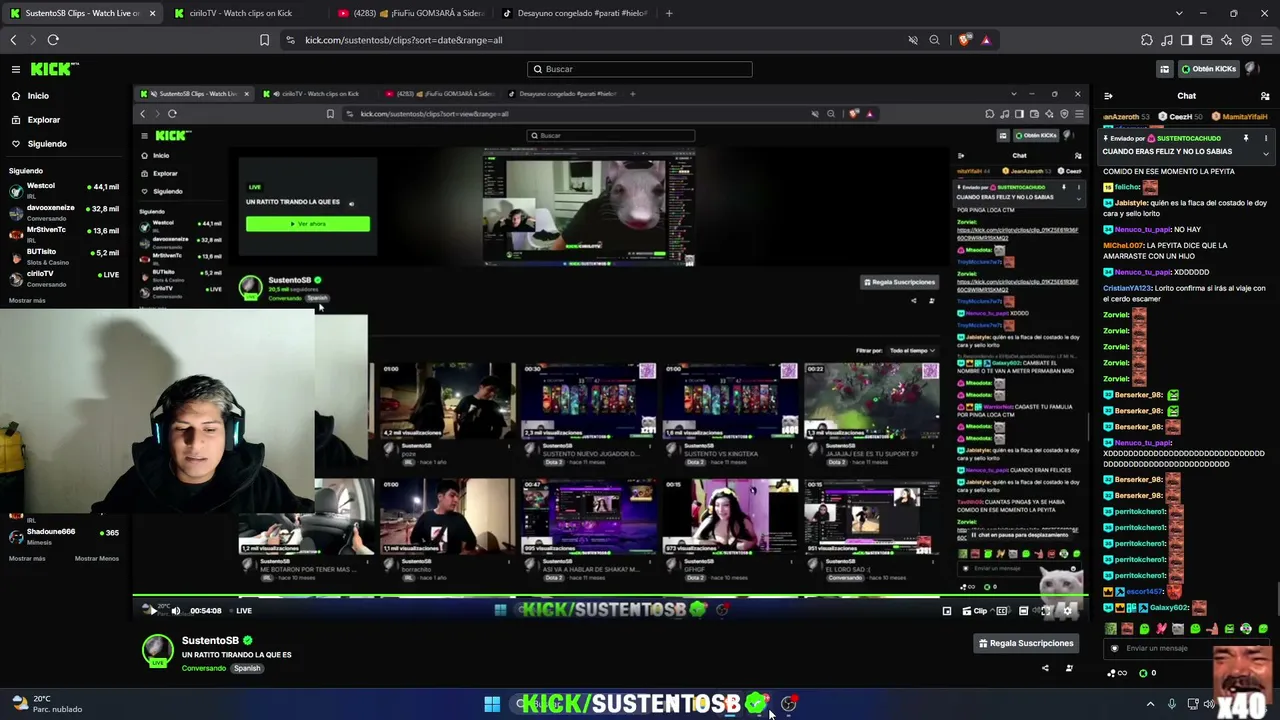The image size is (1280, 720).
Task: Open the Westcol channel in the sidebar
Action: 64,189
